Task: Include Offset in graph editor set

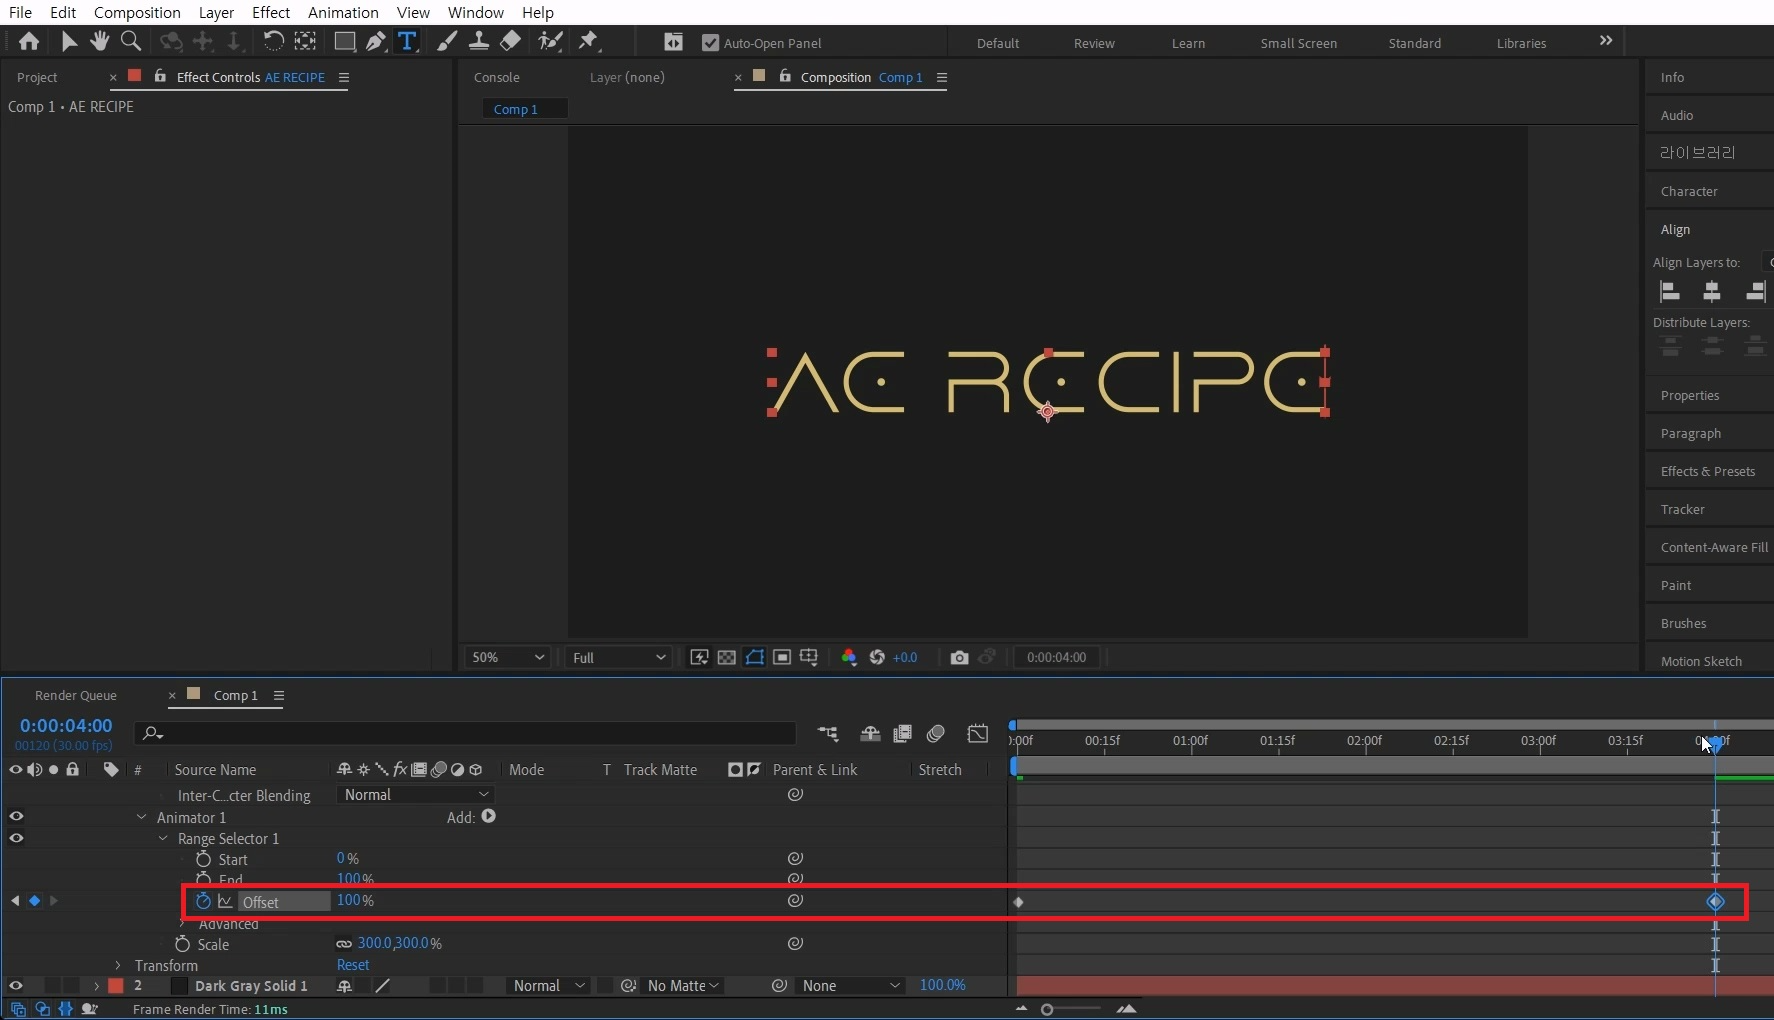Action: [225, 901]
